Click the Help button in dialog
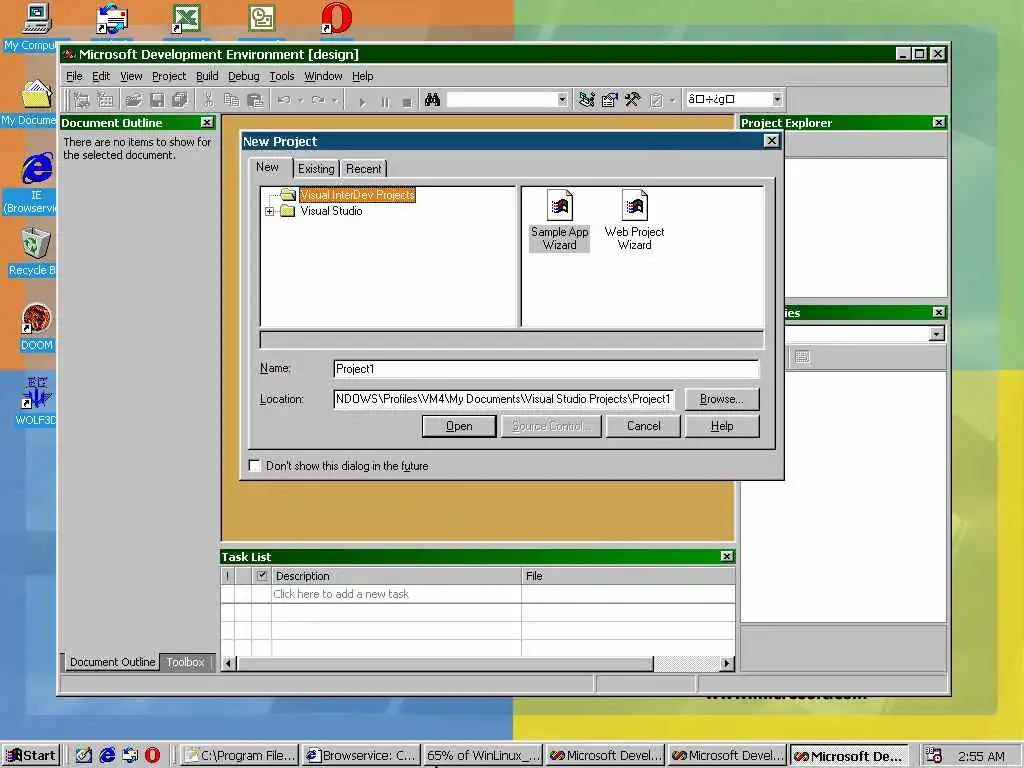Viewport: 1024px width, 768px height. (x=722, y=426)
